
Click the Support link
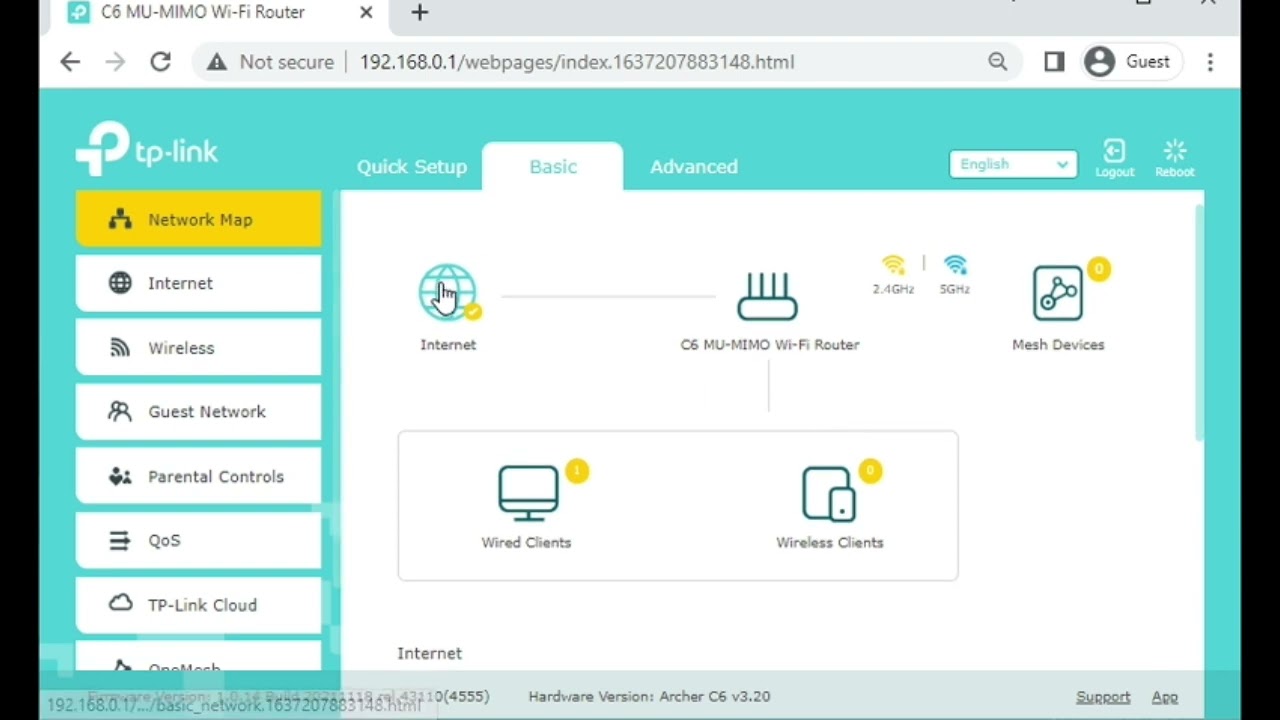point(1102,697)
